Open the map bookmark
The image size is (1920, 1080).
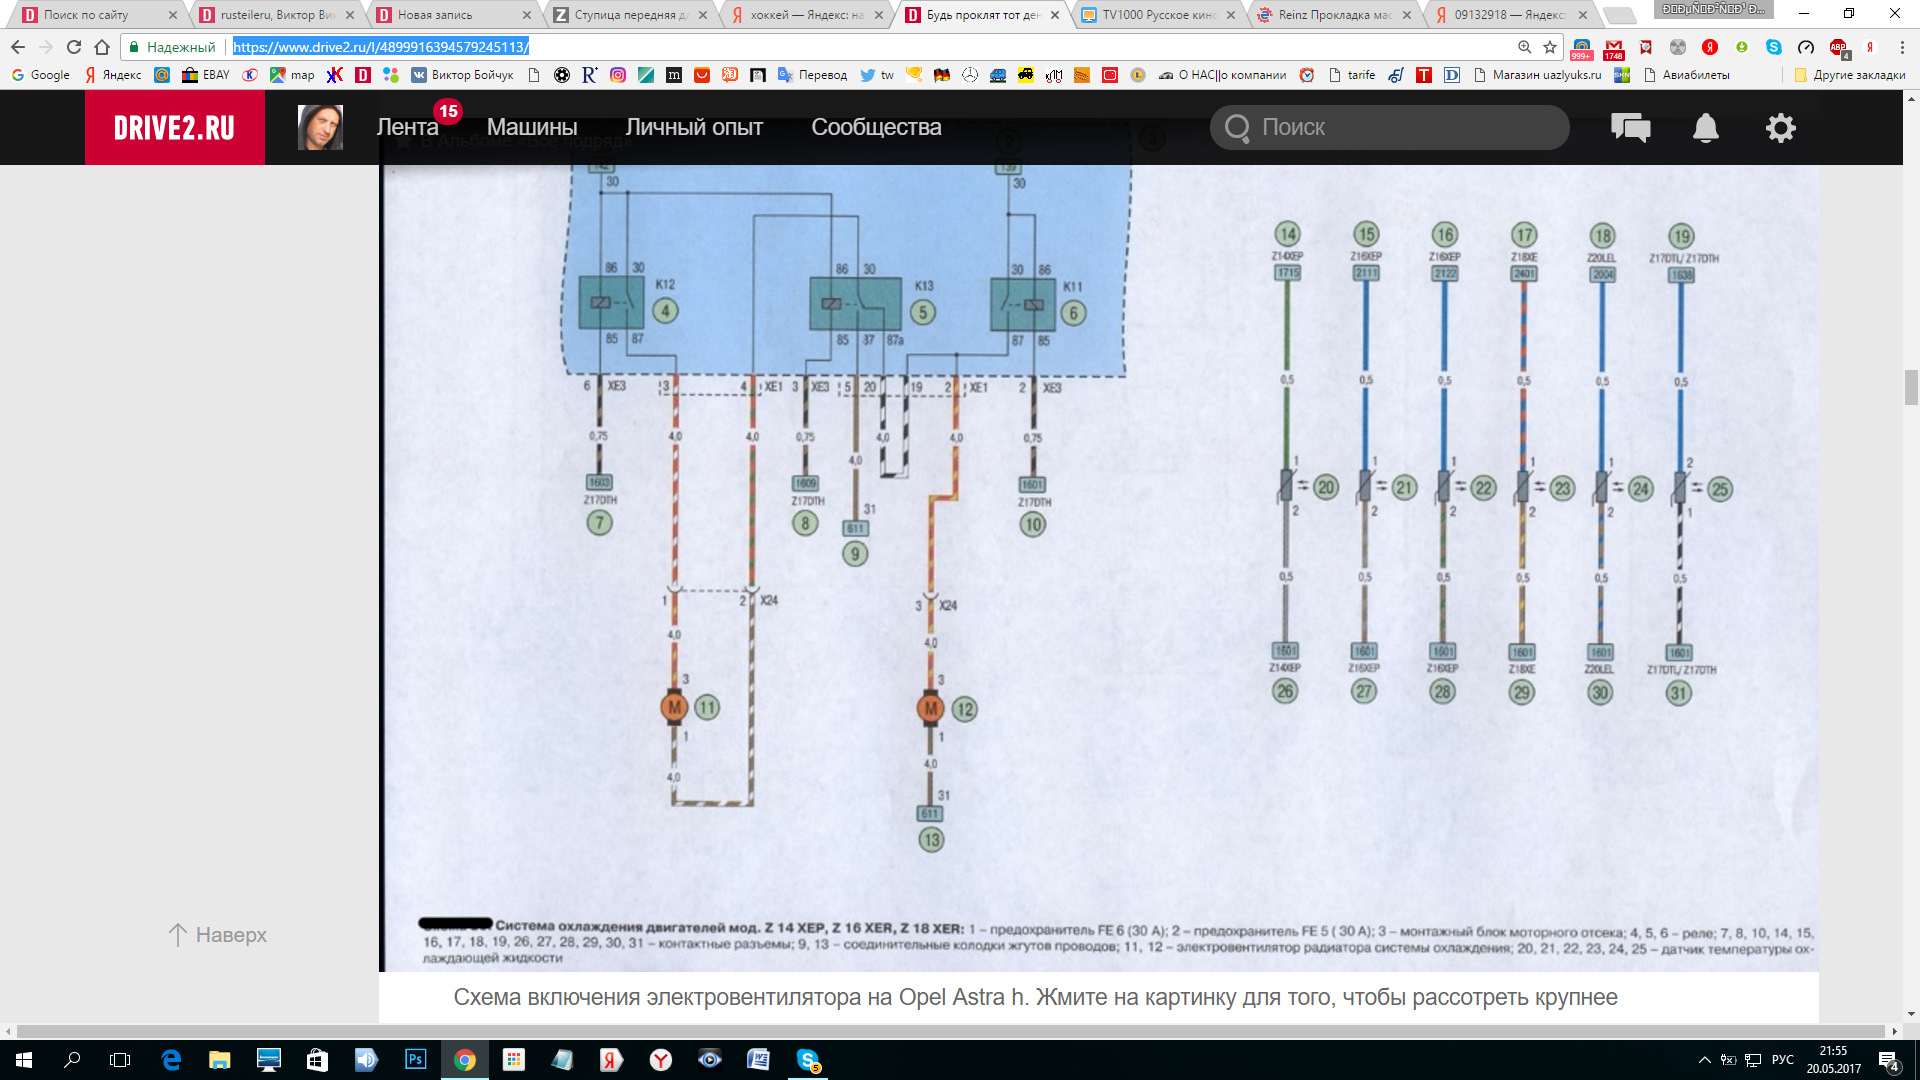[292, 75]
